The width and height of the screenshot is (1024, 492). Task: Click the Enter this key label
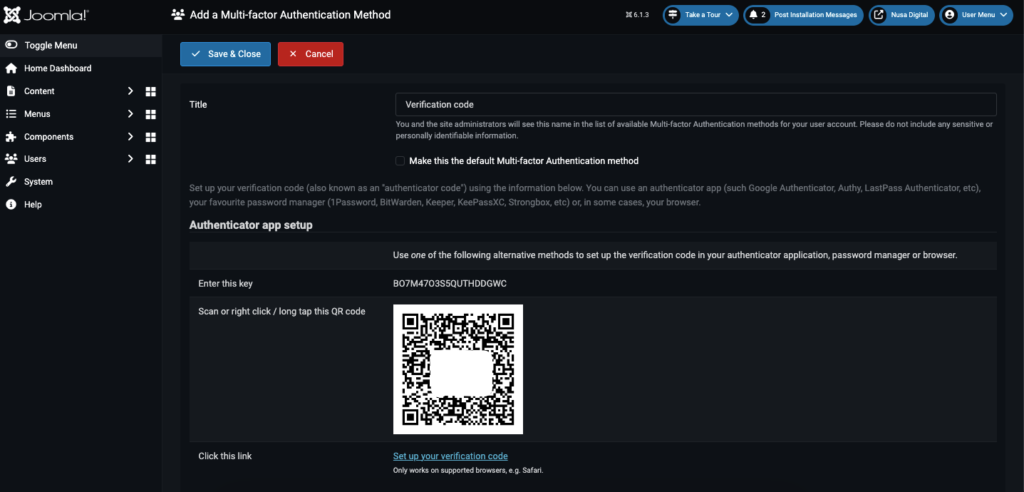225,284
